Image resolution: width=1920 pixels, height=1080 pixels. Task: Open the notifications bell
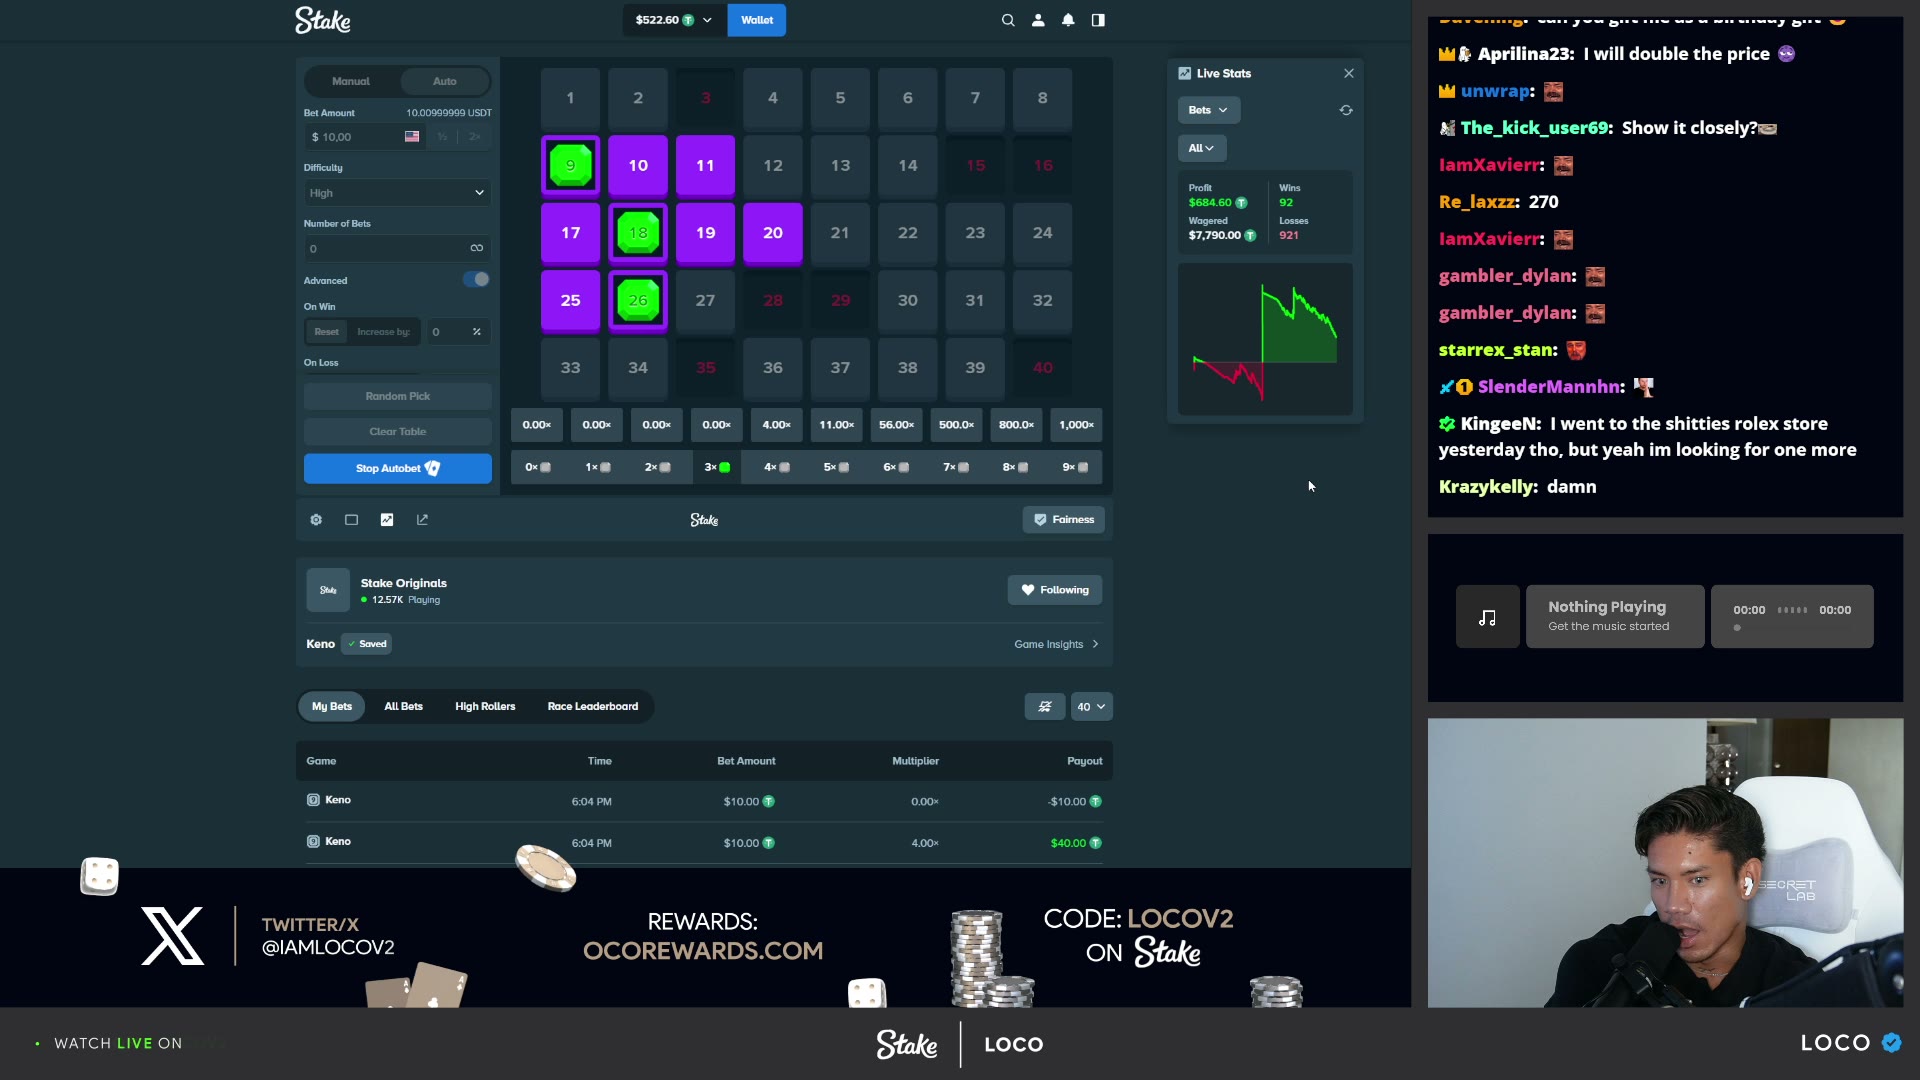point(1068,20)
